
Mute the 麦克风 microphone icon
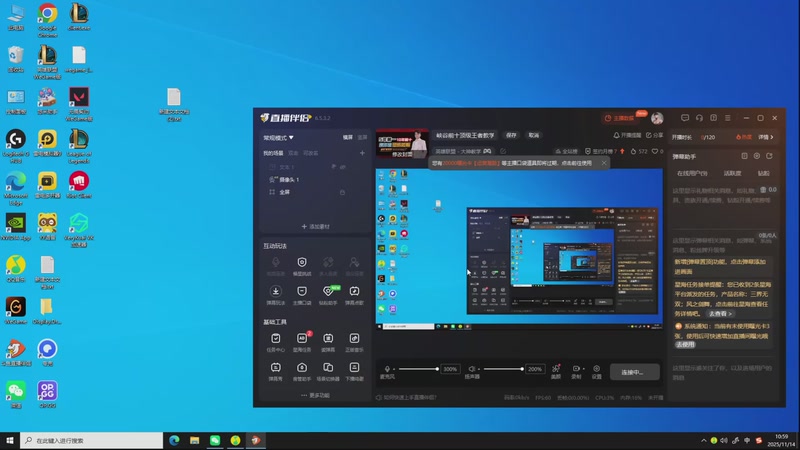pos(387,369)
